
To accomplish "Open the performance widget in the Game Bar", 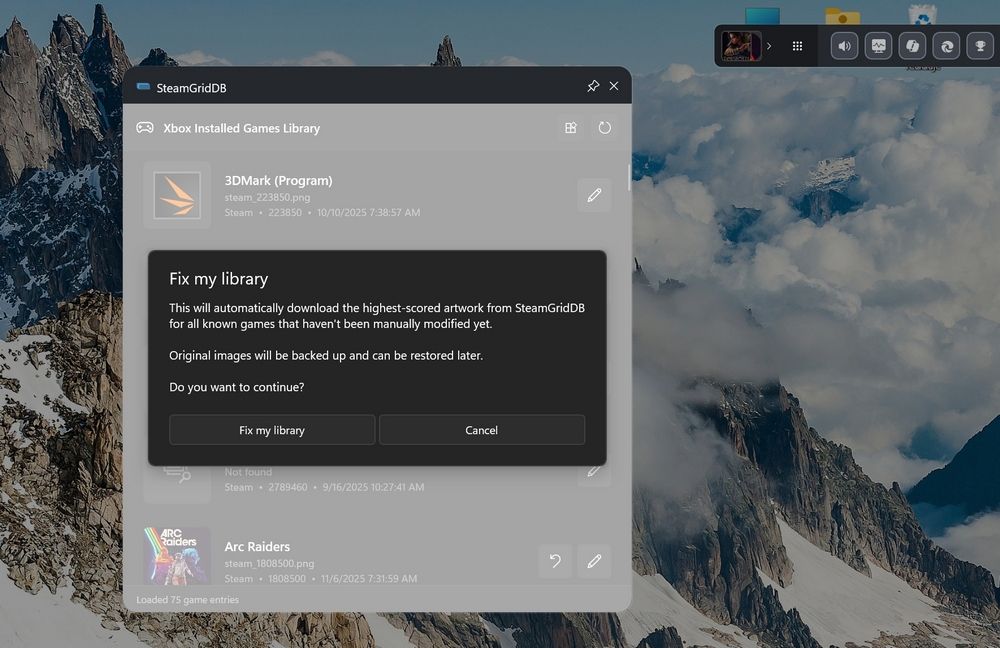I will 878,46.
